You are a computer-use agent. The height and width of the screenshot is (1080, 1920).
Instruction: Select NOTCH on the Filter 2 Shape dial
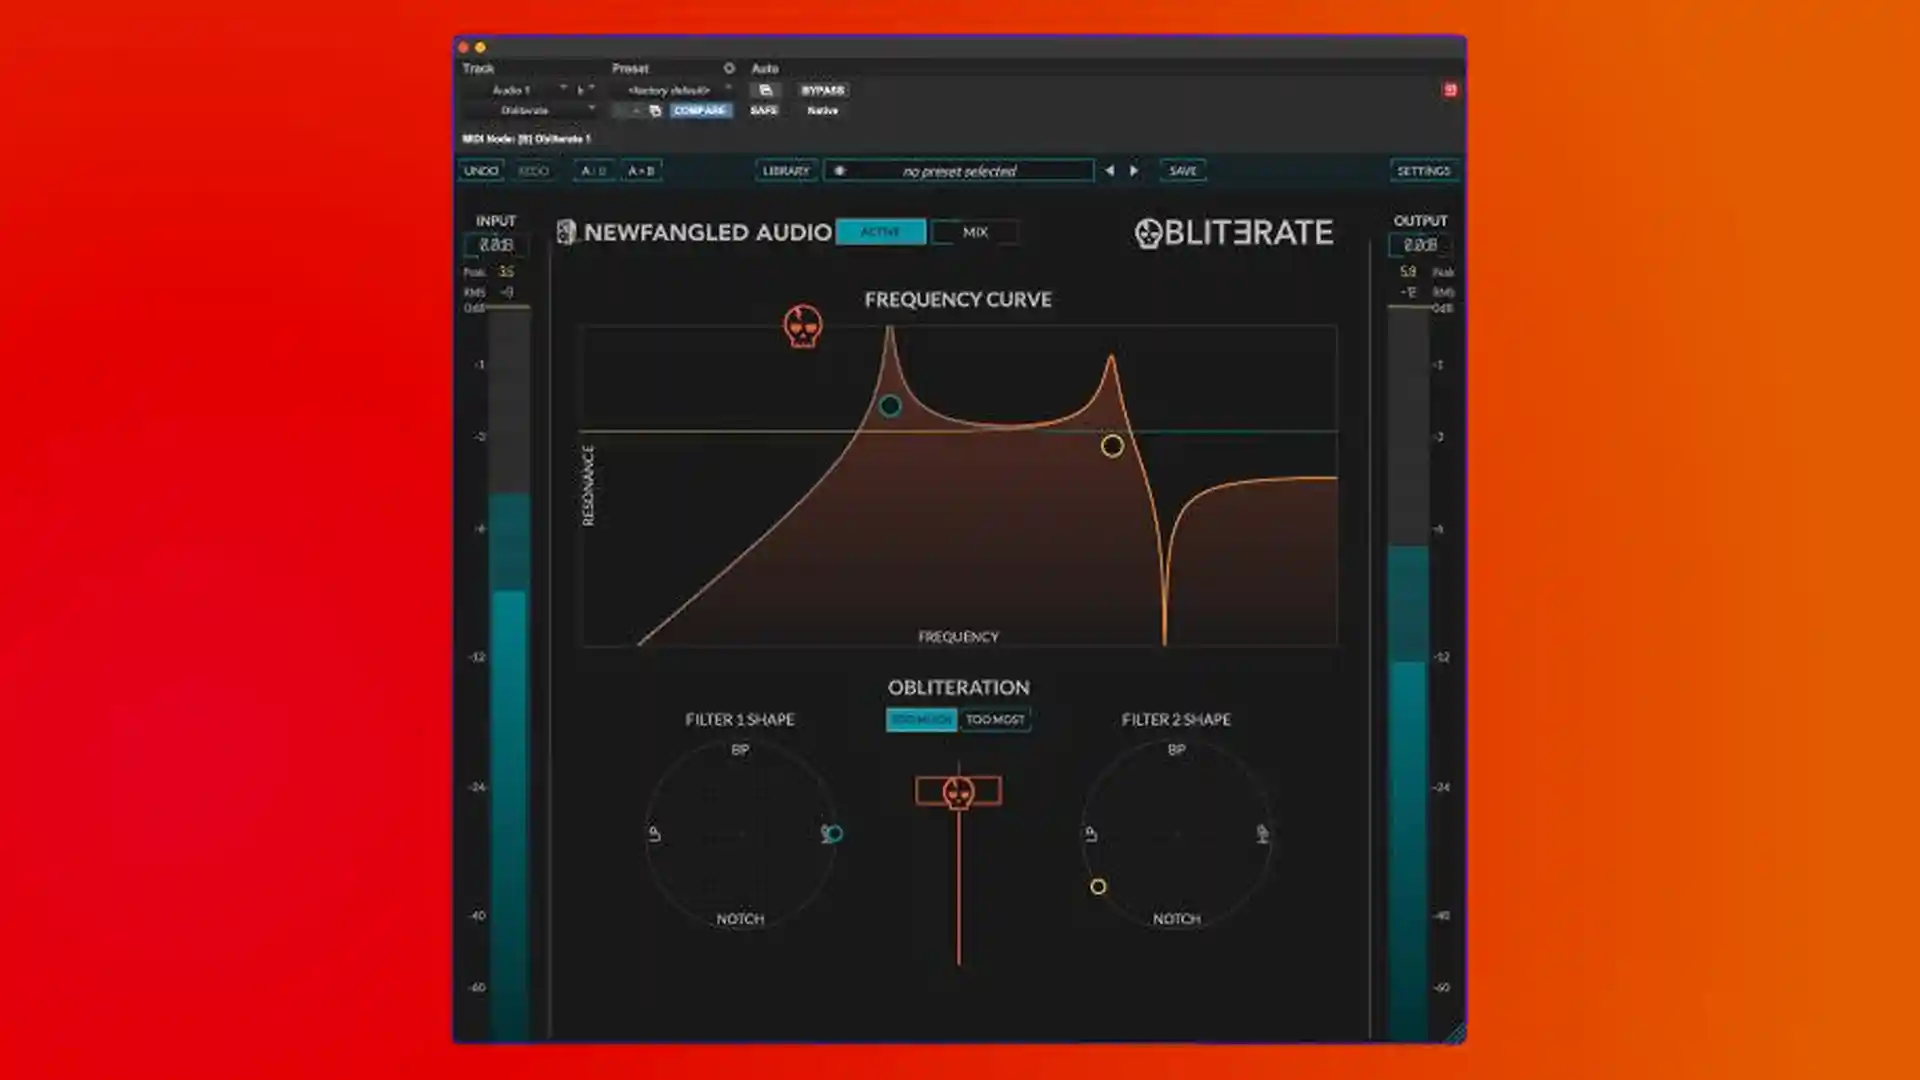click(1176, 919)
